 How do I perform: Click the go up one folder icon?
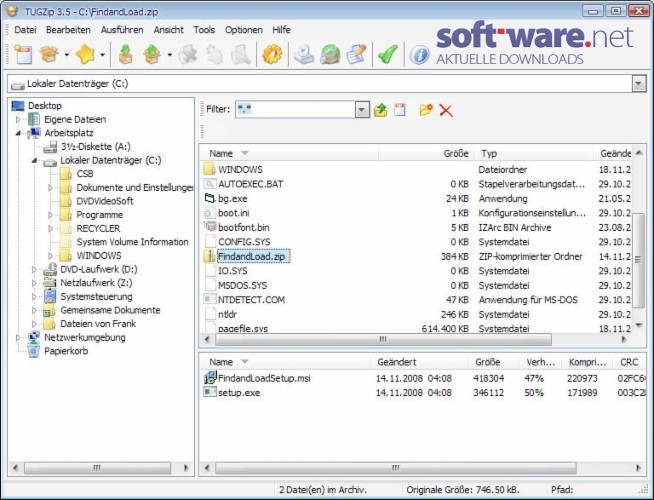[380, 111]
